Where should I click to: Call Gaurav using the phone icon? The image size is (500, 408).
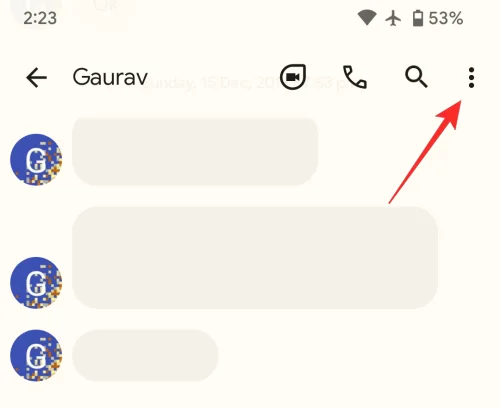[355, 77]
